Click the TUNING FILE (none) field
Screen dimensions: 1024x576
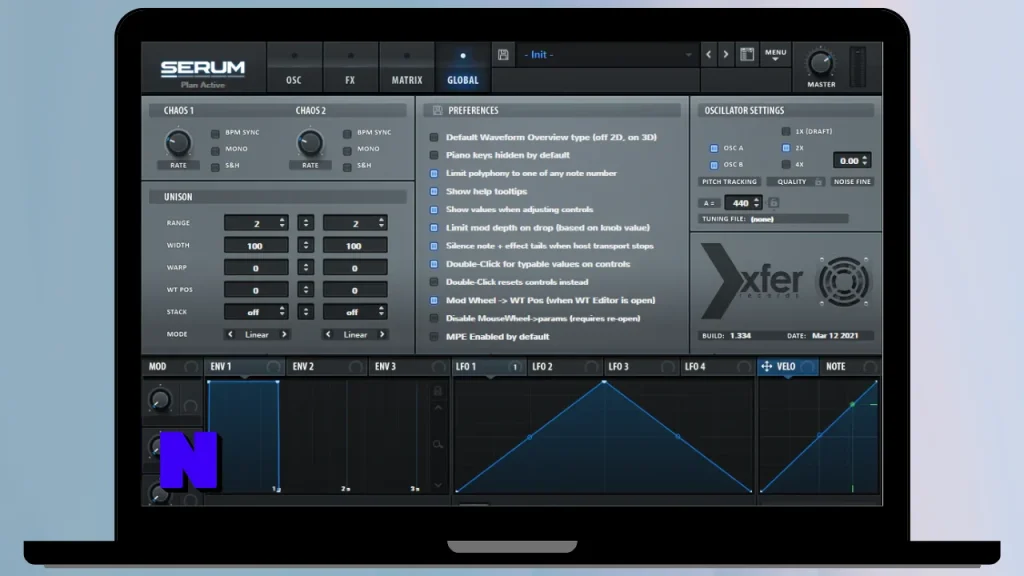pos(773,219)
